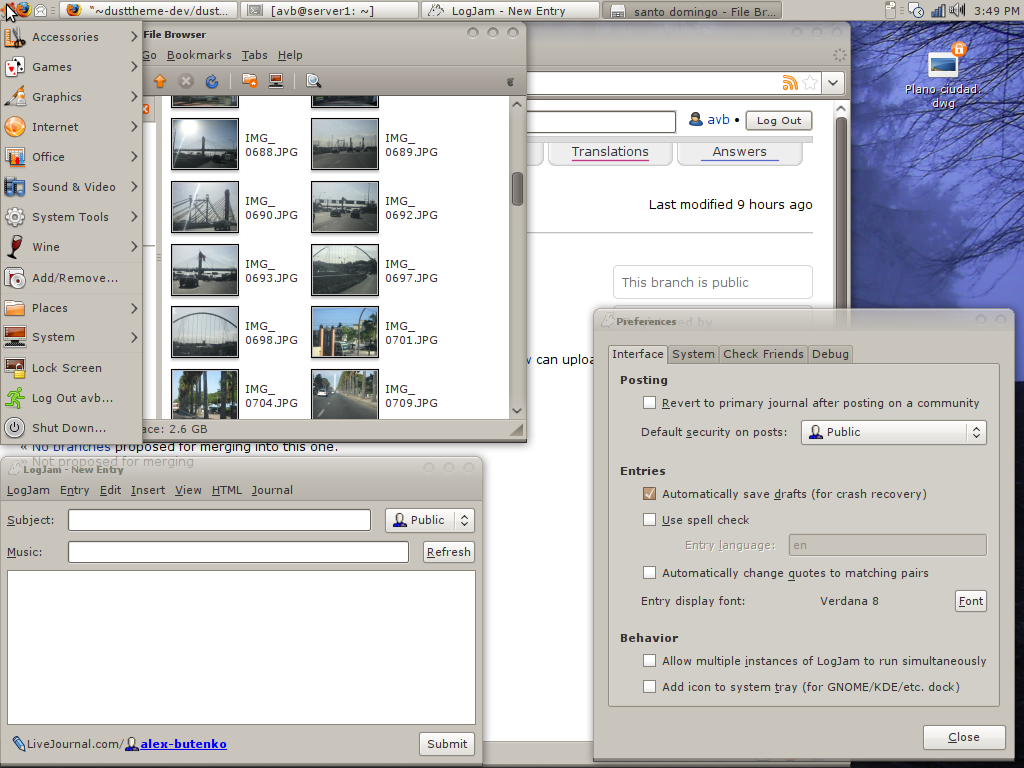Click the Log Out button on web page

(778, 120)
